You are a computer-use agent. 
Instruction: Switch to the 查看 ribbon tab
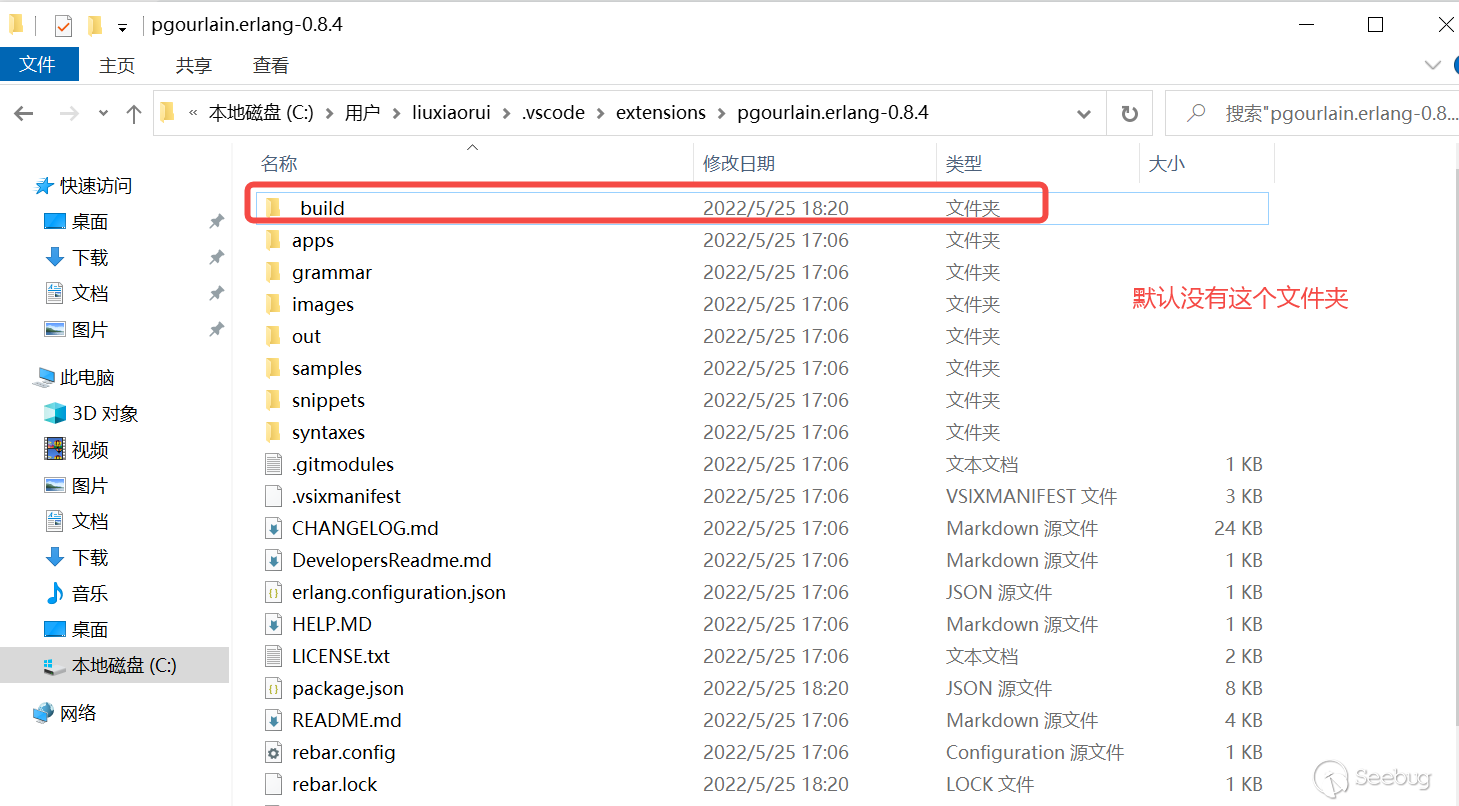[x=271, y=65]
